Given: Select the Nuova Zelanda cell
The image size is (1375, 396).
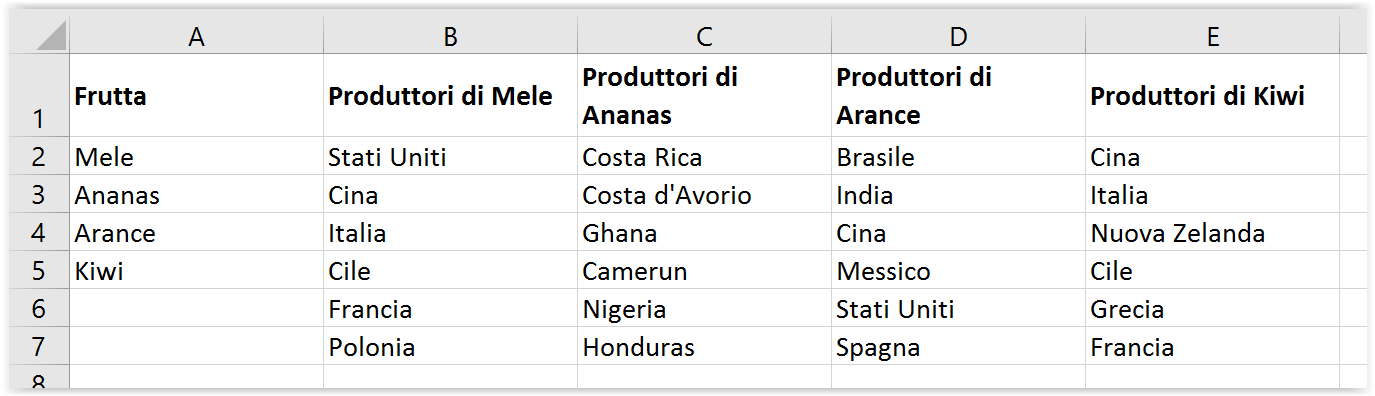Looking at the screenshot, I should point(1212,233).
